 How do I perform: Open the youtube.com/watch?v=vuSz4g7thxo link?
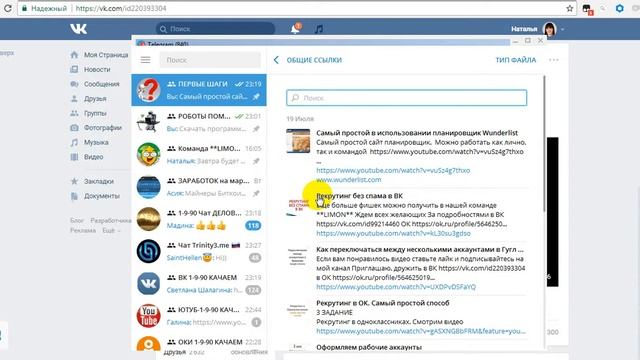[x=393, y=170]
